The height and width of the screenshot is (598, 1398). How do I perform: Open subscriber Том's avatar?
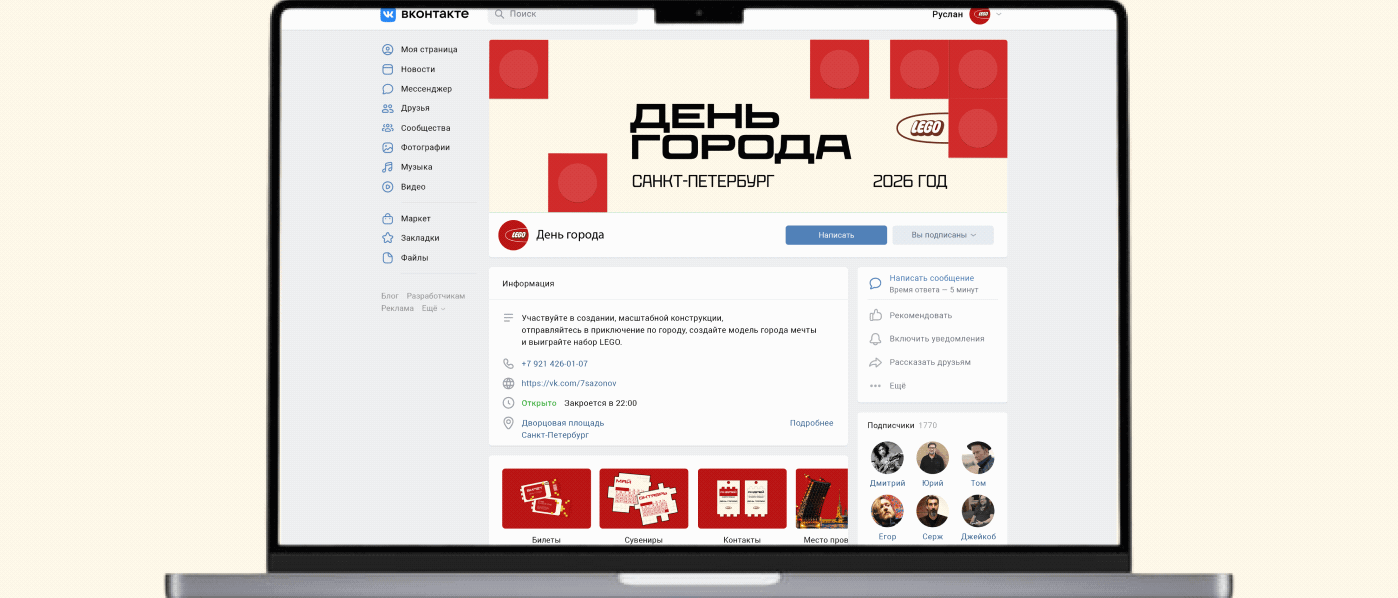pyautogui.click(x=978, y=458)
